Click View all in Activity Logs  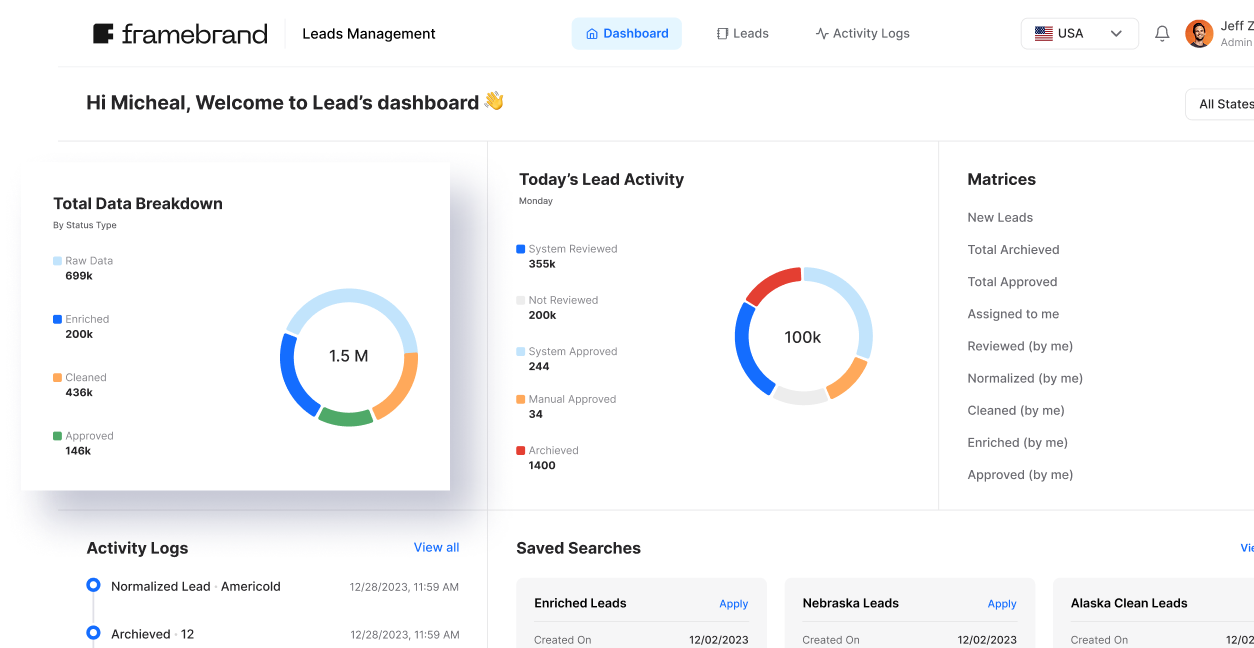coord(436,547)
